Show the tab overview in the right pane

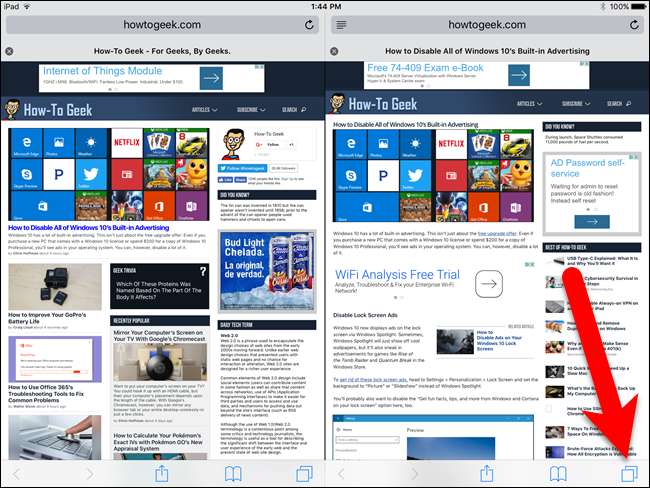coord(629,473)
